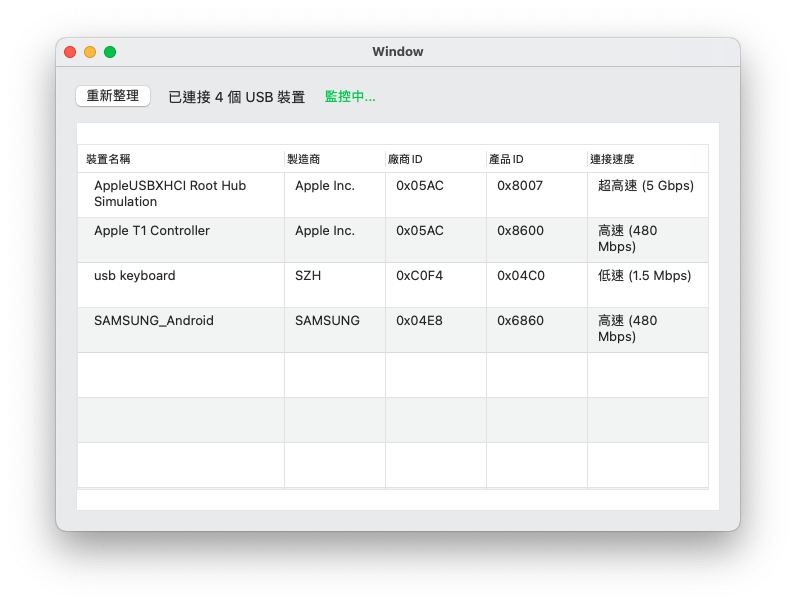Click the 0xC0F4 vendor ID cell
This screenshot has height=605, width=796.
(419, 276)
